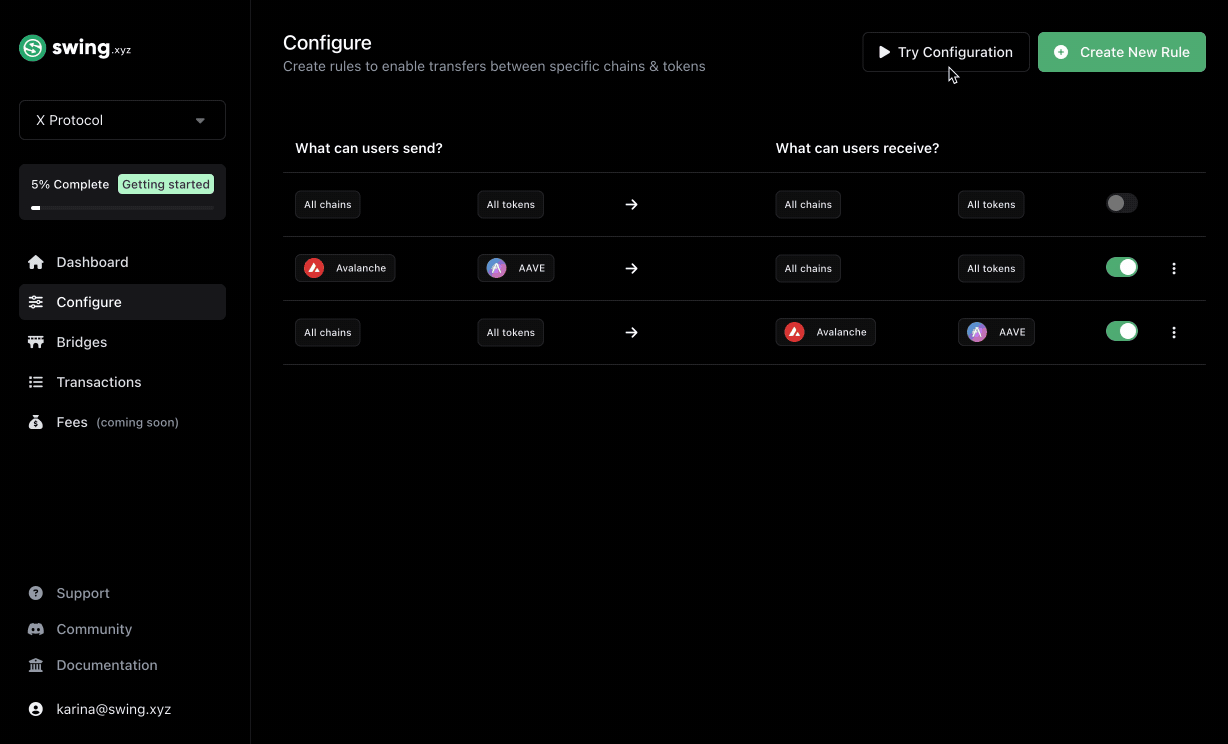
Task: Click the Swing logo icon
Action: coord(33,48)
